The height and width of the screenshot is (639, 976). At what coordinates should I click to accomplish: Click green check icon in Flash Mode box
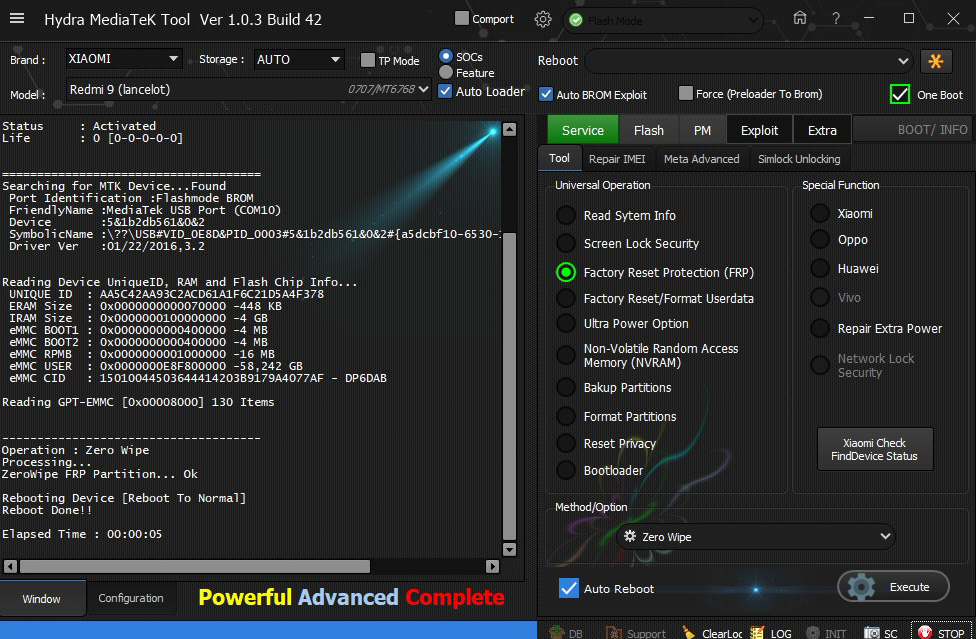(576, 21)
